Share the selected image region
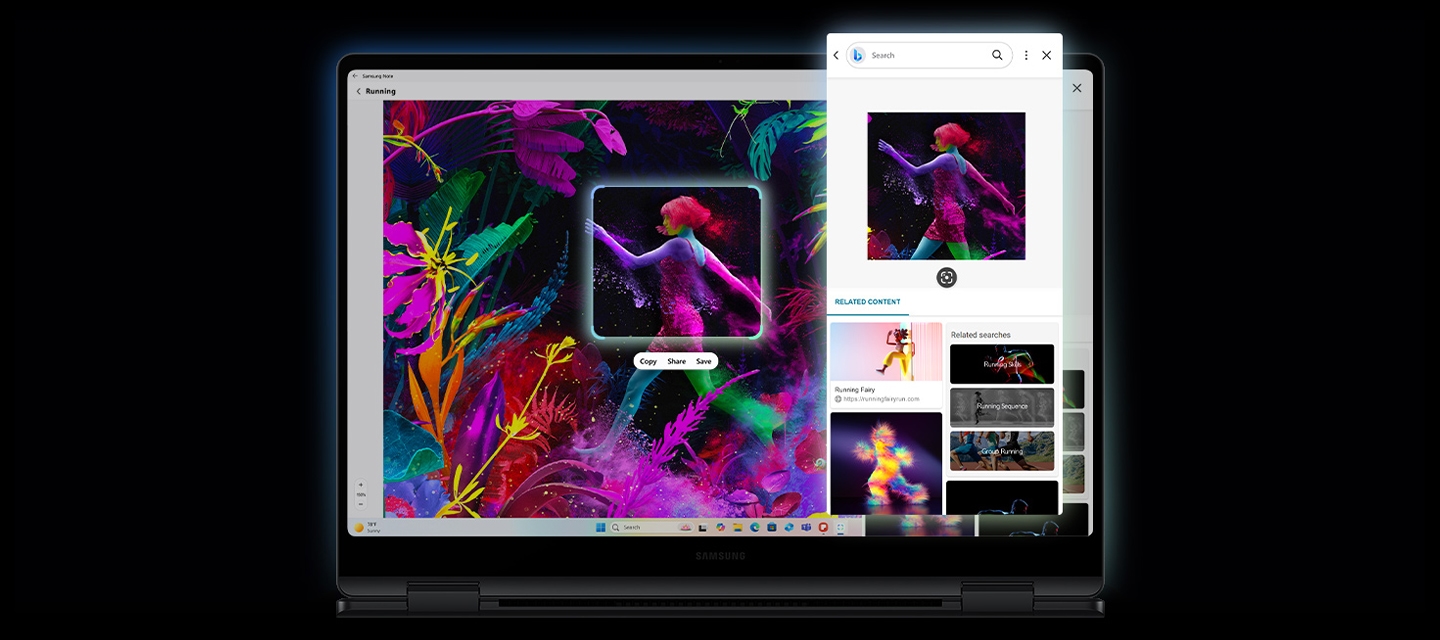 click(x=677, y=361)
